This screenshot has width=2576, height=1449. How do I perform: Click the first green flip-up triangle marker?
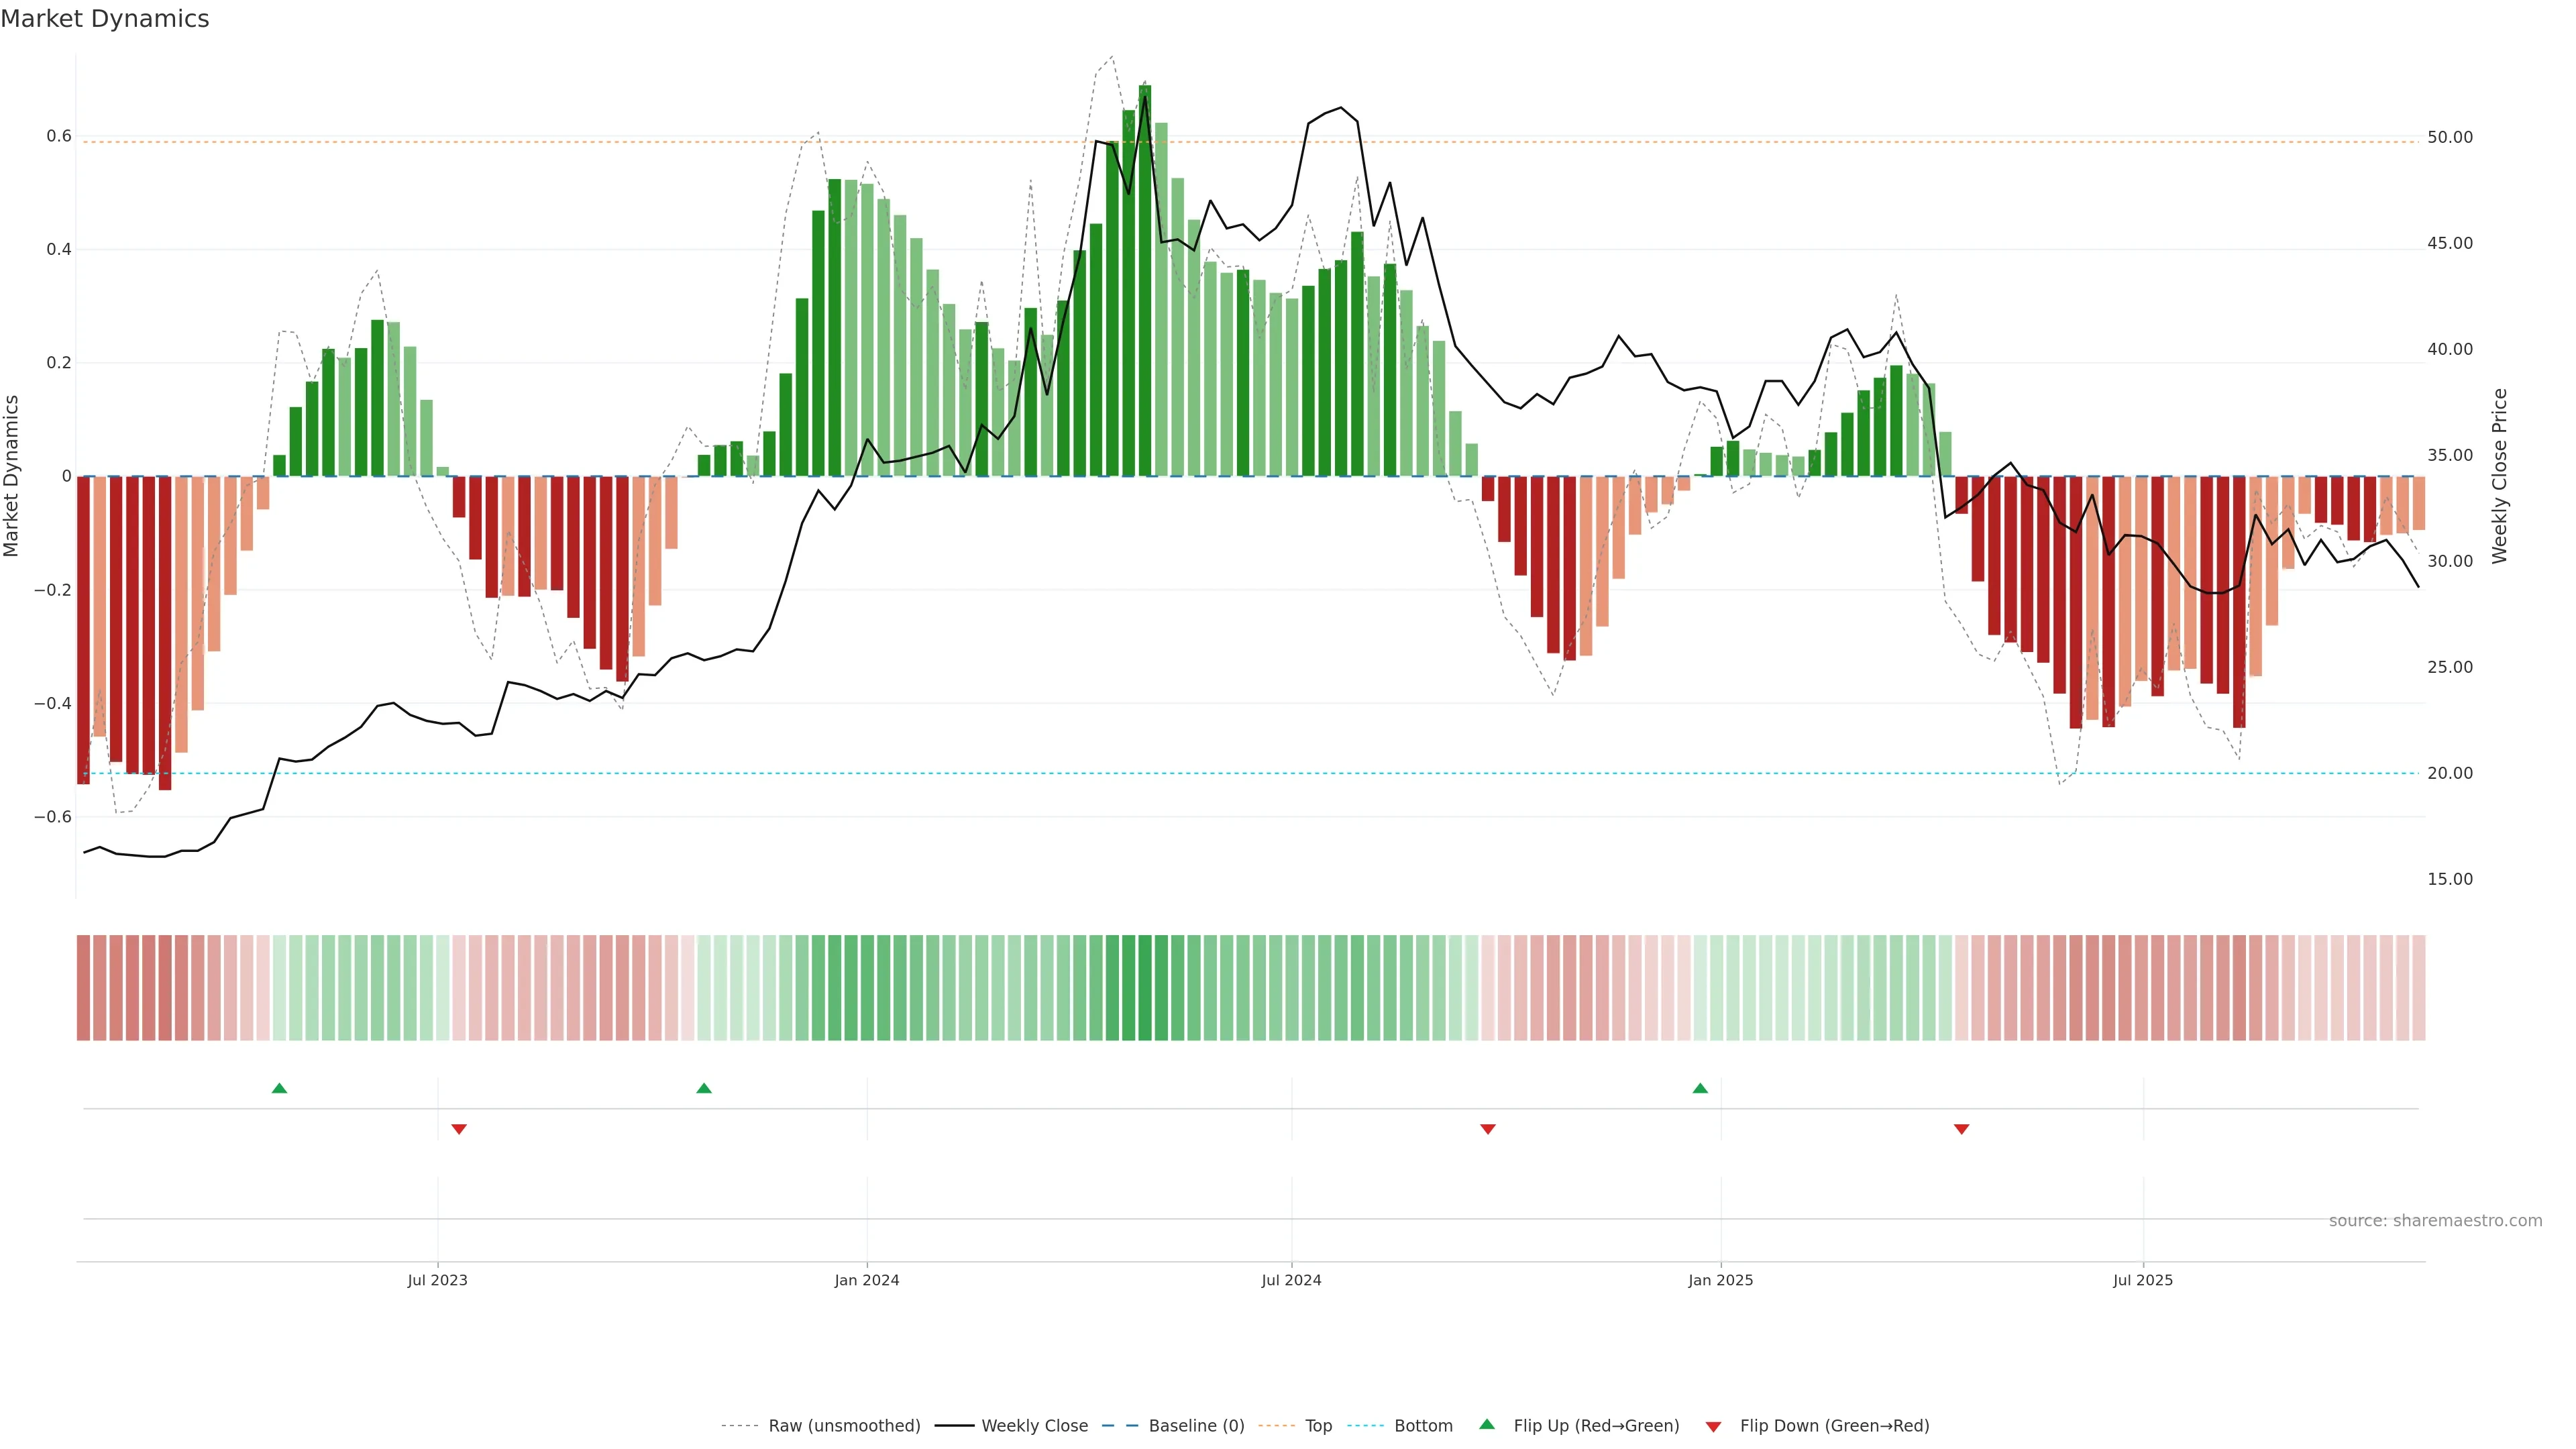click(x=279, y=1088)
